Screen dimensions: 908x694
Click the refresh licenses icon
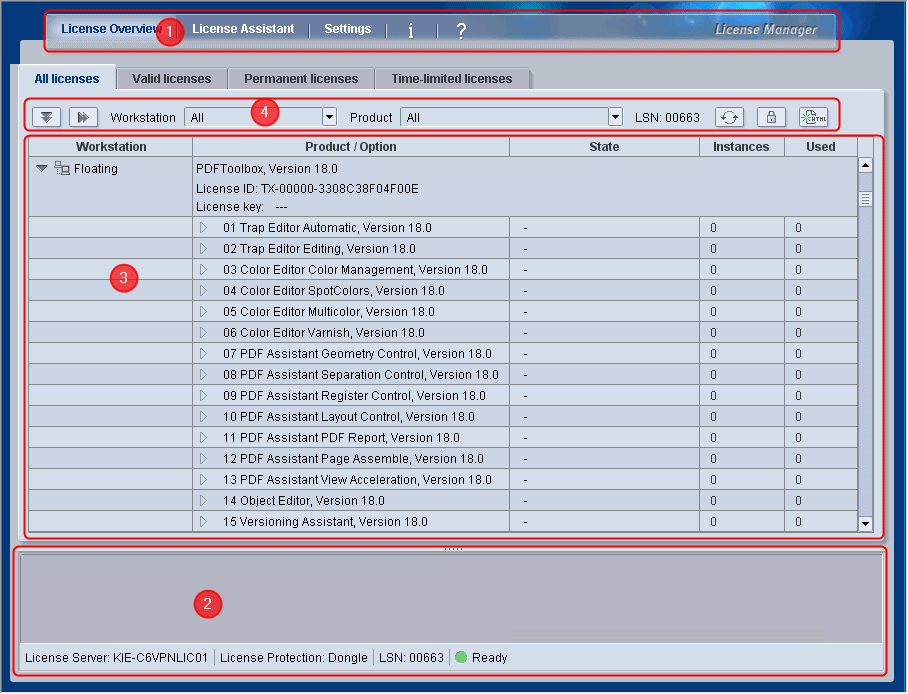pos(729,117)
